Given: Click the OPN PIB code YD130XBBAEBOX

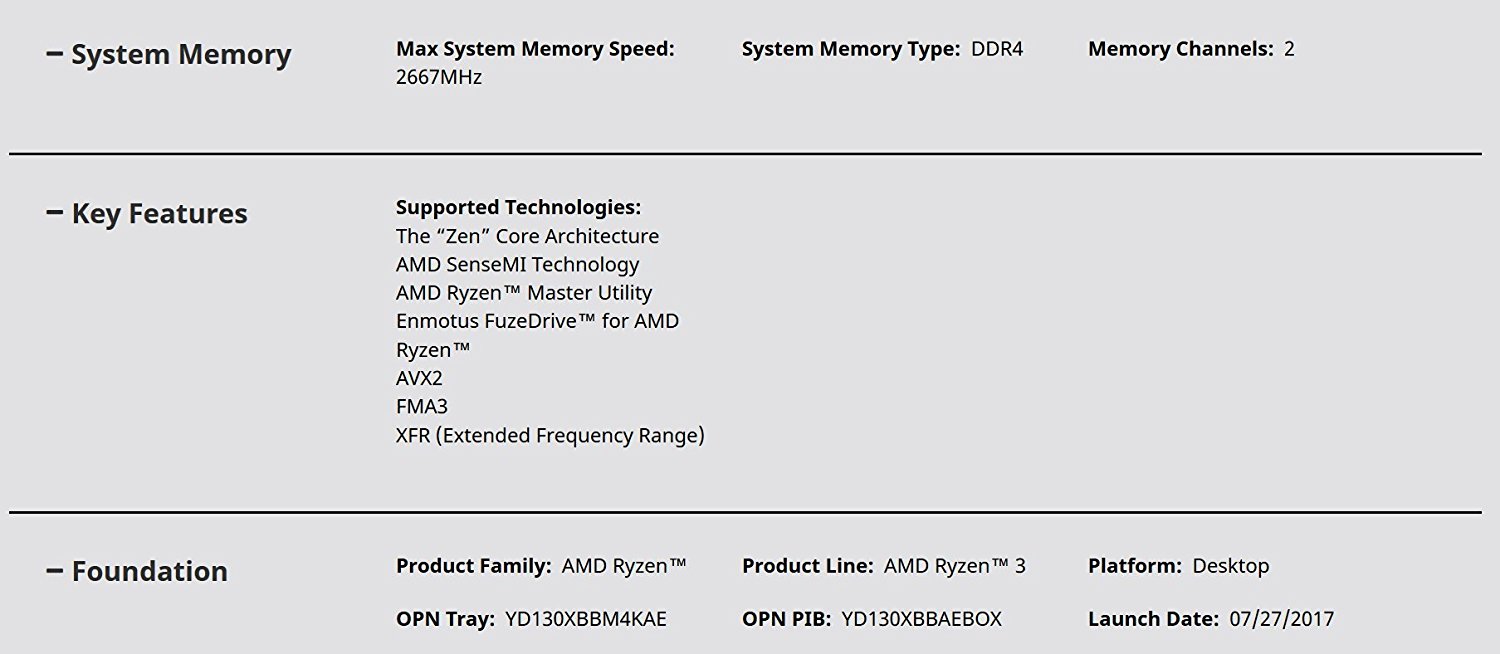Looking at the screenshot, I should pyautogui.click(x=921, y=618).
